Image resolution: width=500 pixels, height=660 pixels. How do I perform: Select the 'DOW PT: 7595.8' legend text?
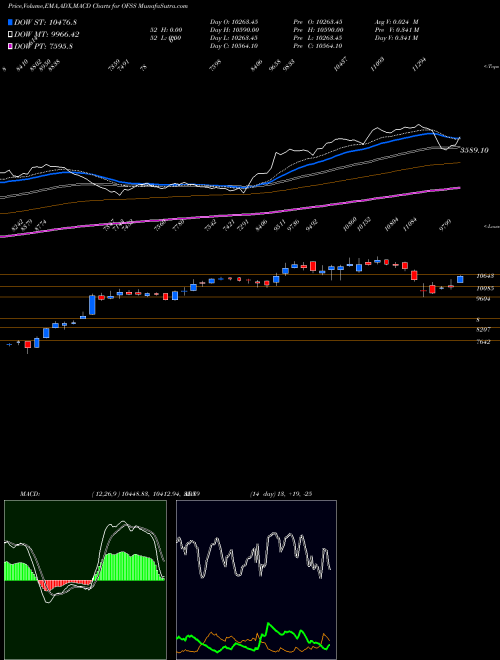pyautogui.click(x=44, y=46)
